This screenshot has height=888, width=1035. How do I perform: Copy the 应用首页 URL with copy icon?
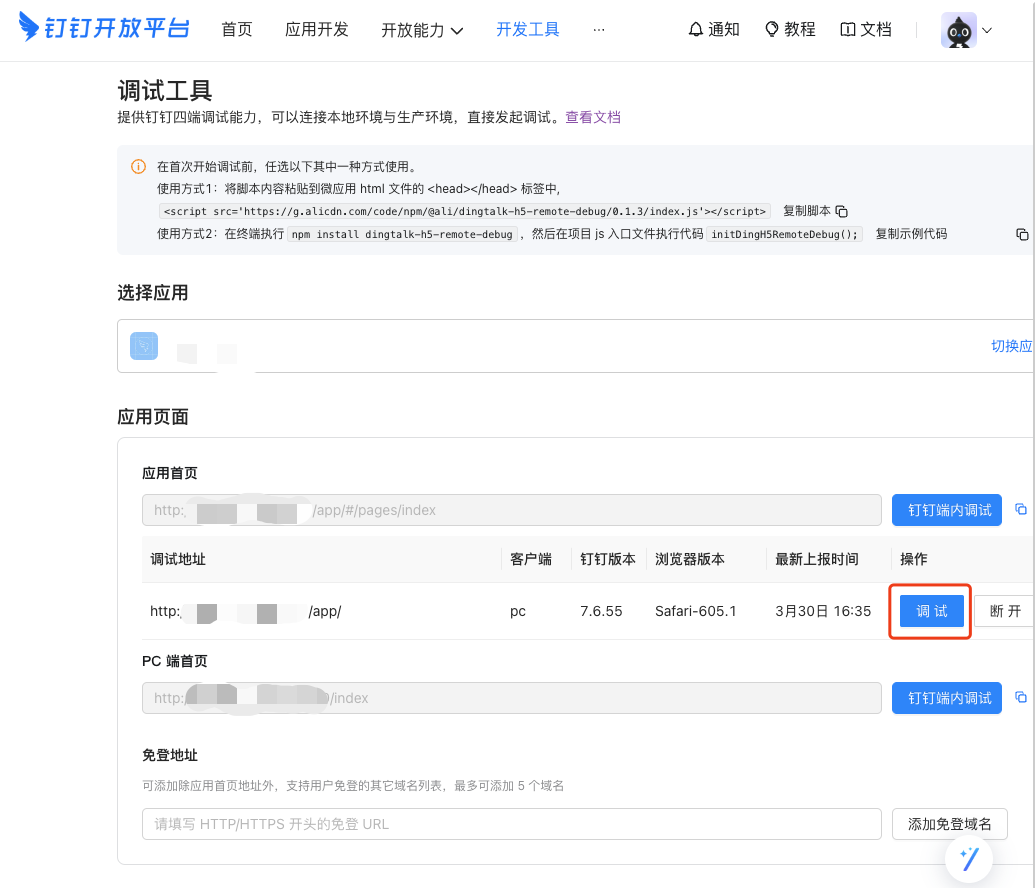[1020, 510]
